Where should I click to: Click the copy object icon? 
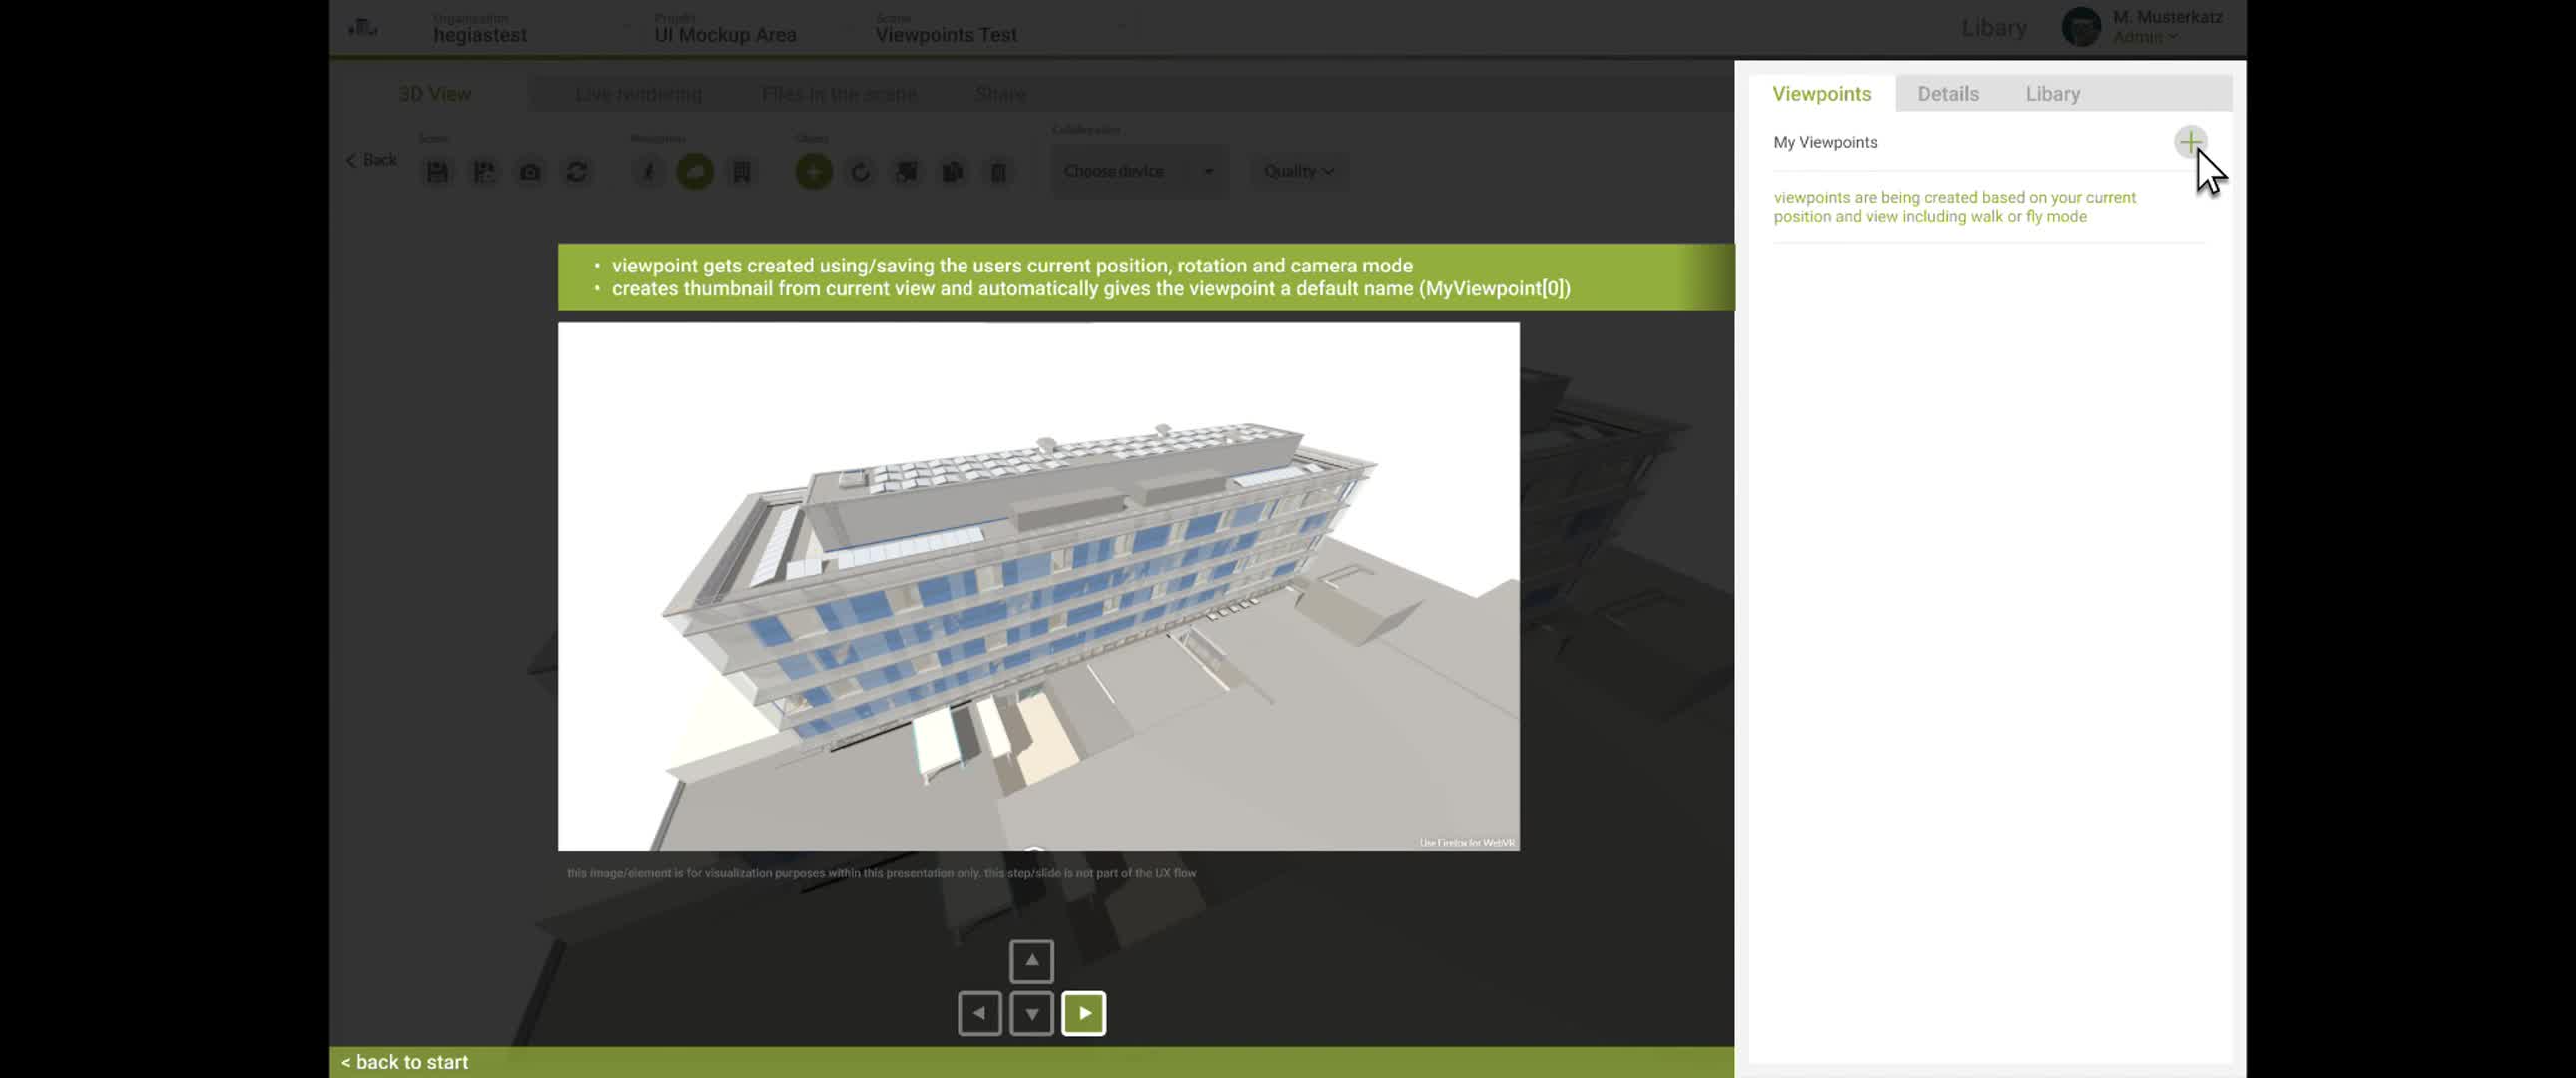[x=952, y=172]
